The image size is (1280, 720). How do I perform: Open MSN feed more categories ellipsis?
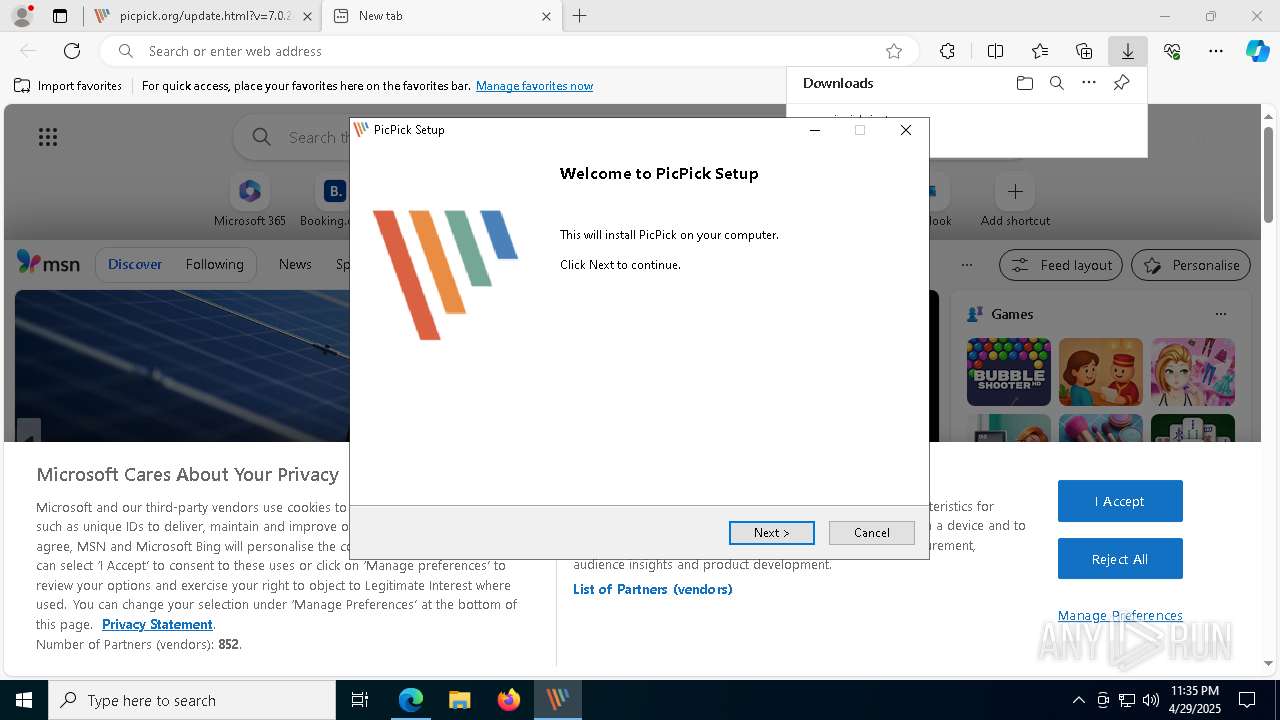click(966, 265)
